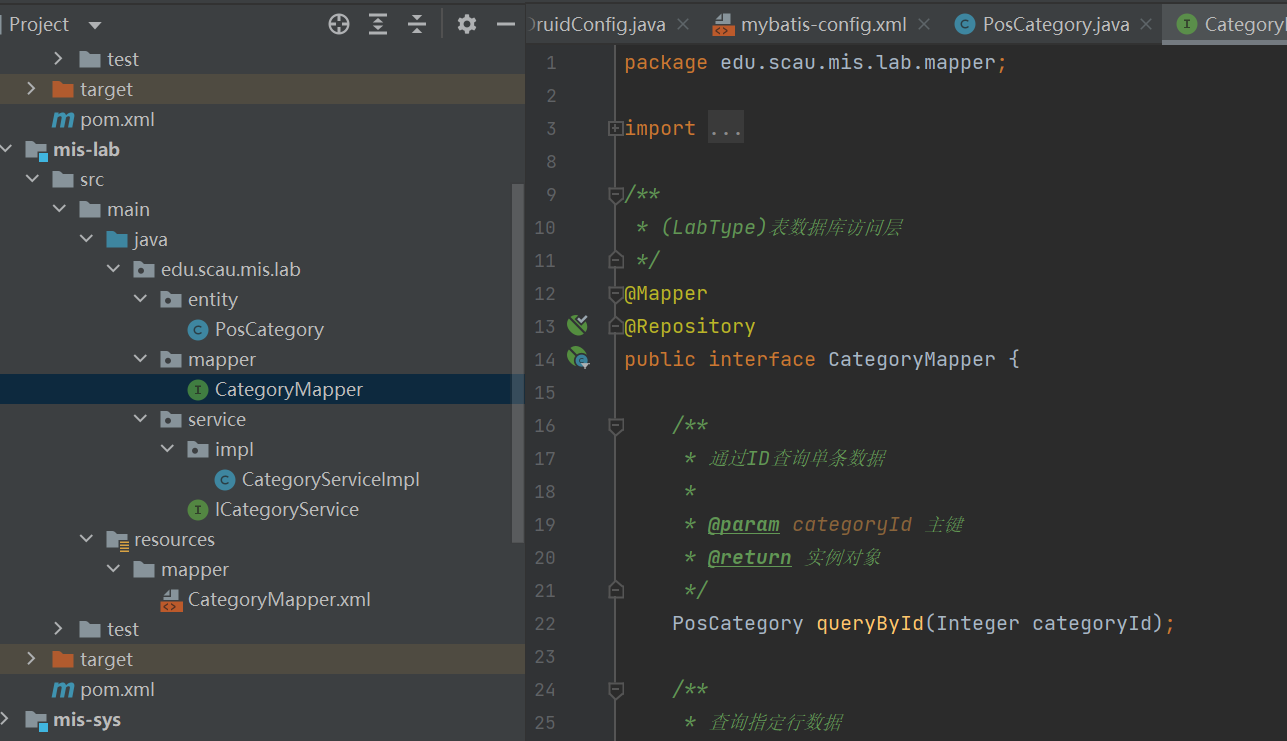Select CategoryMapper interface in project tree
The image size is (1287, 741).
(289, 389)
